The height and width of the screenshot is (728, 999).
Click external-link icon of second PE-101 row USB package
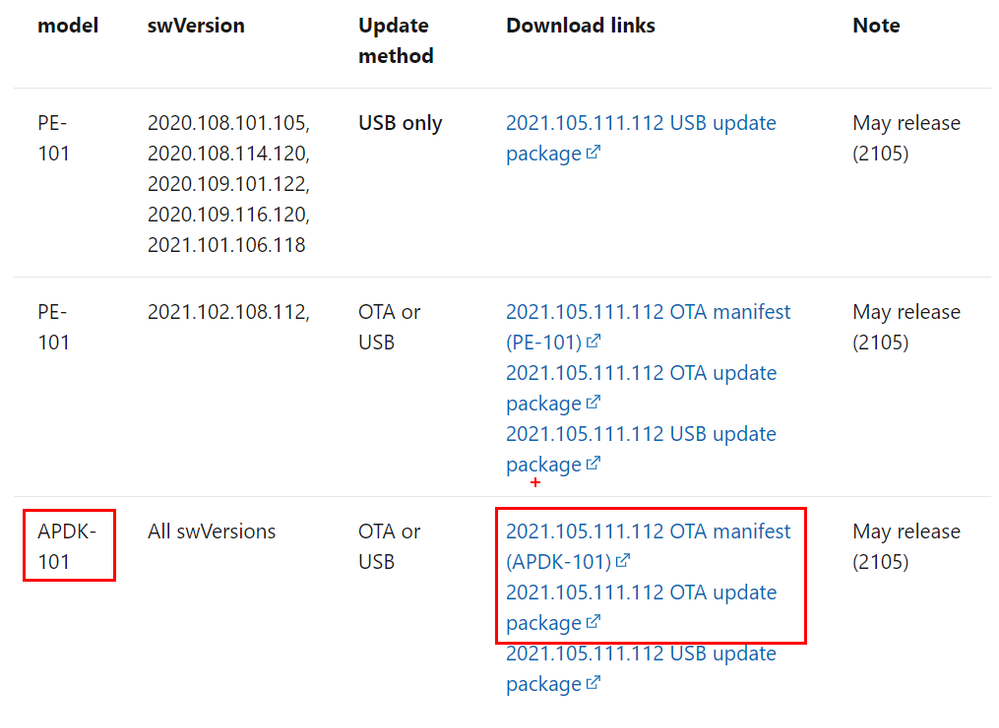[593, 464]
